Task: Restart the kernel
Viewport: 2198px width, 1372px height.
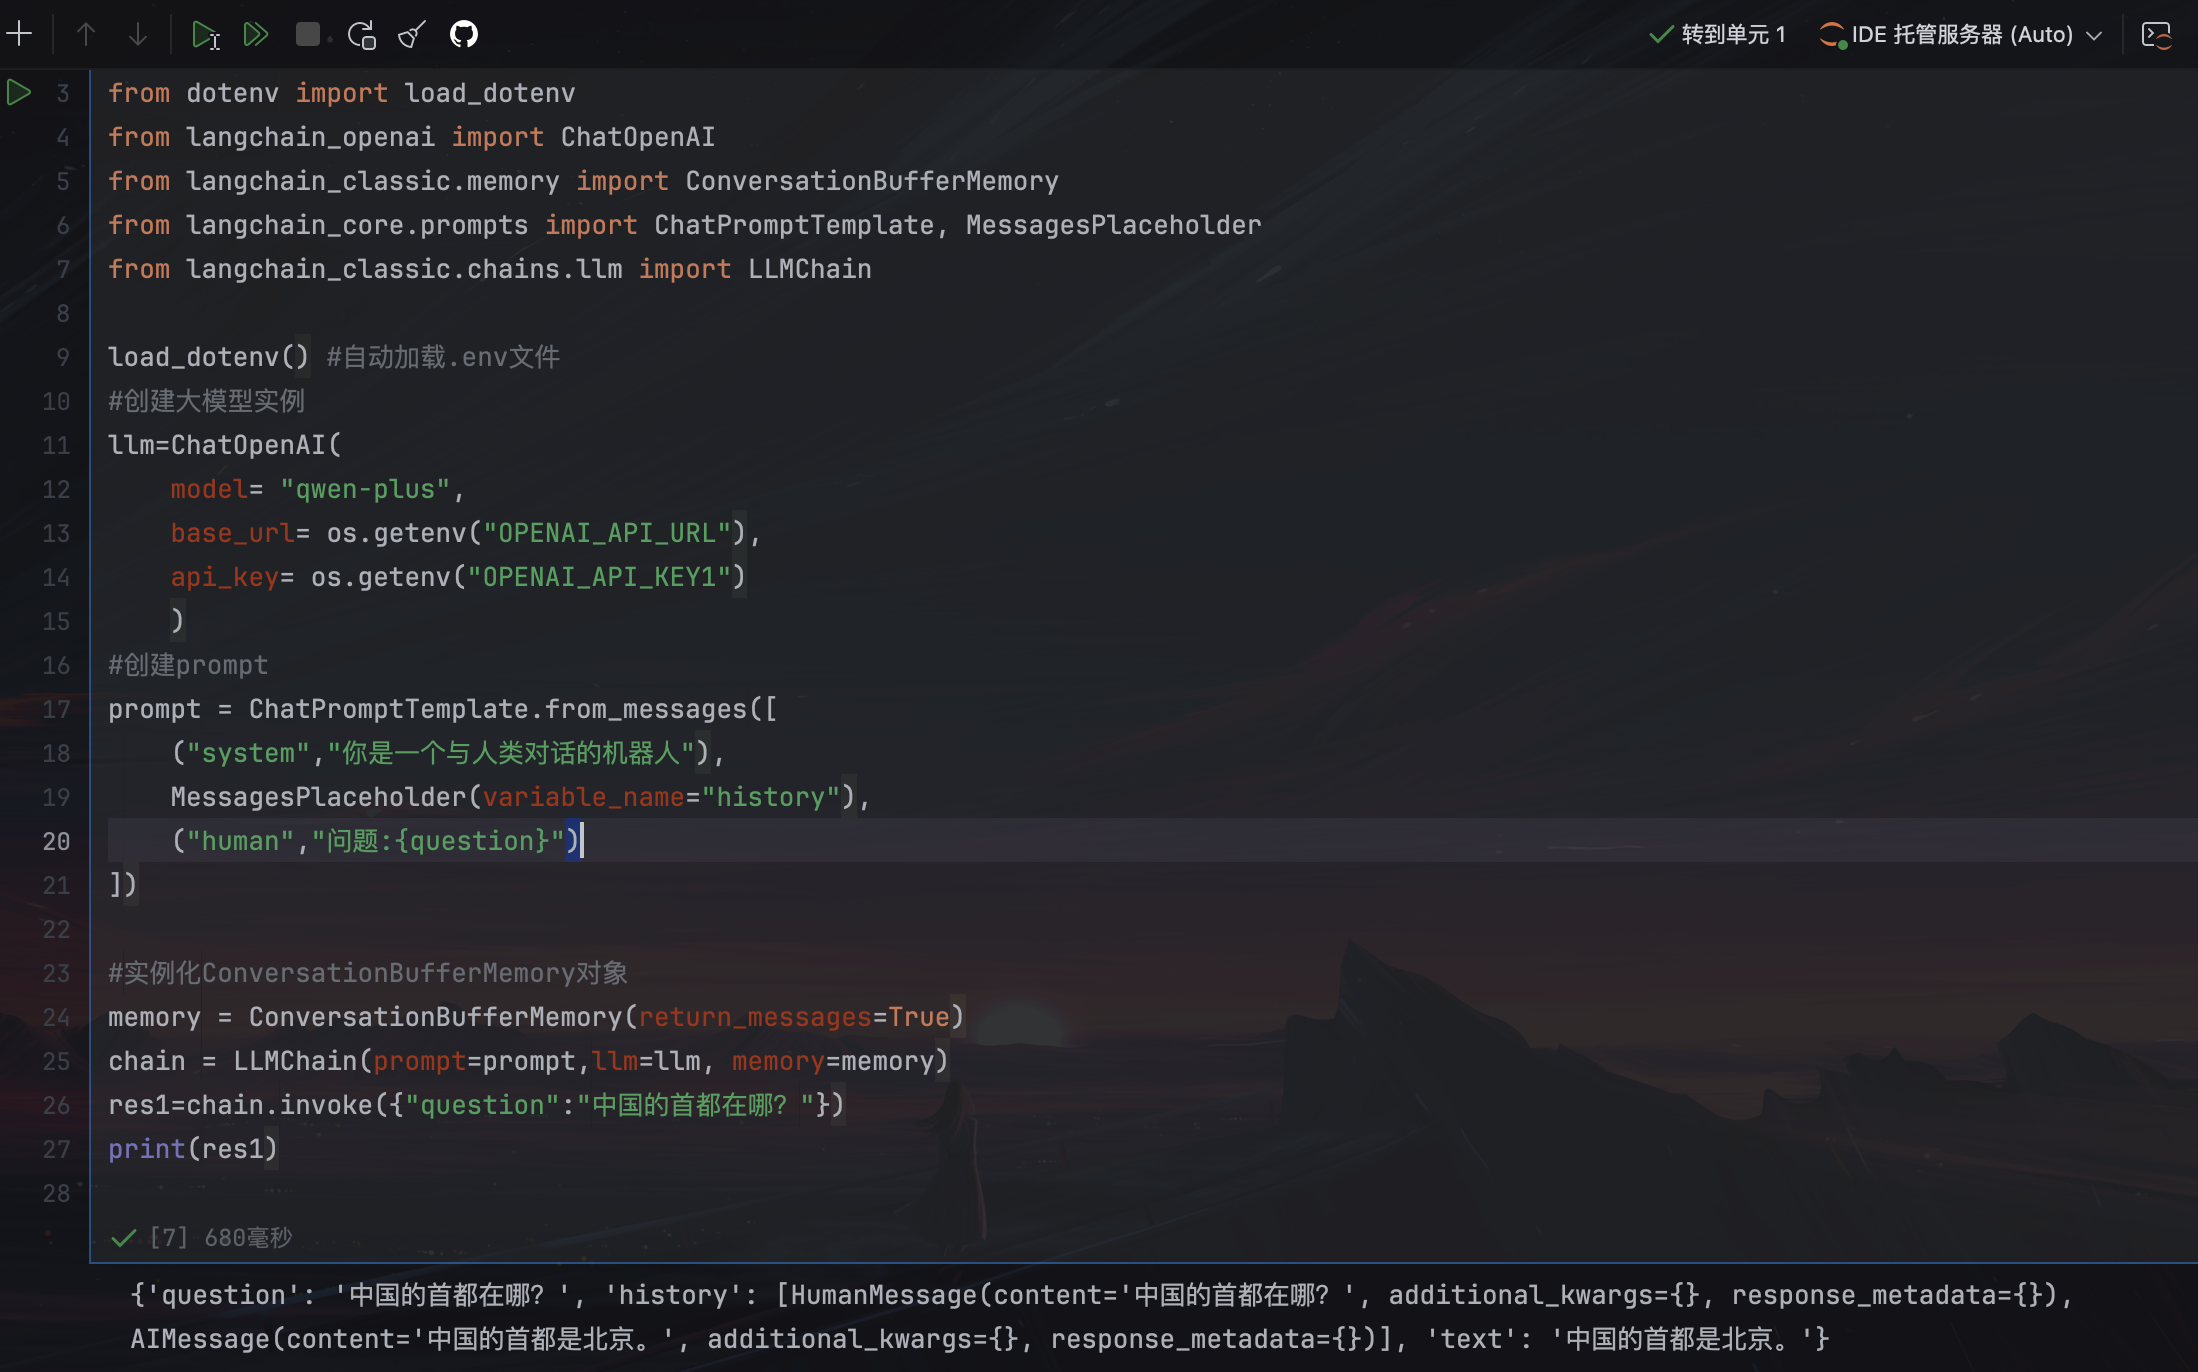Action: click(x=361, y=35)
